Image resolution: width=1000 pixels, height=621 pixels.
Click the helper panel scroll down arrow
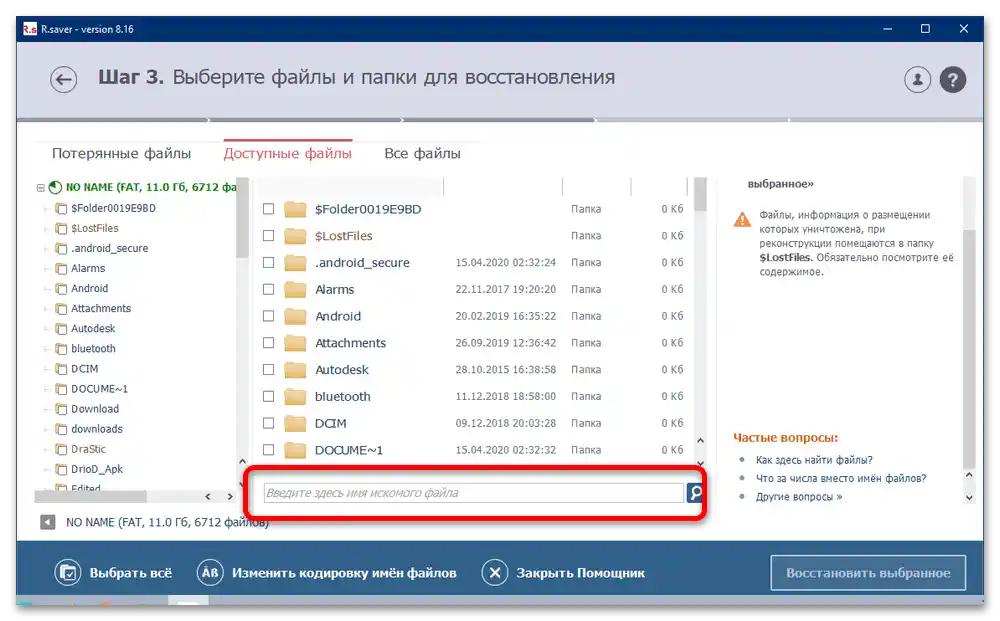pyautogui.click(x=969, y=498)
